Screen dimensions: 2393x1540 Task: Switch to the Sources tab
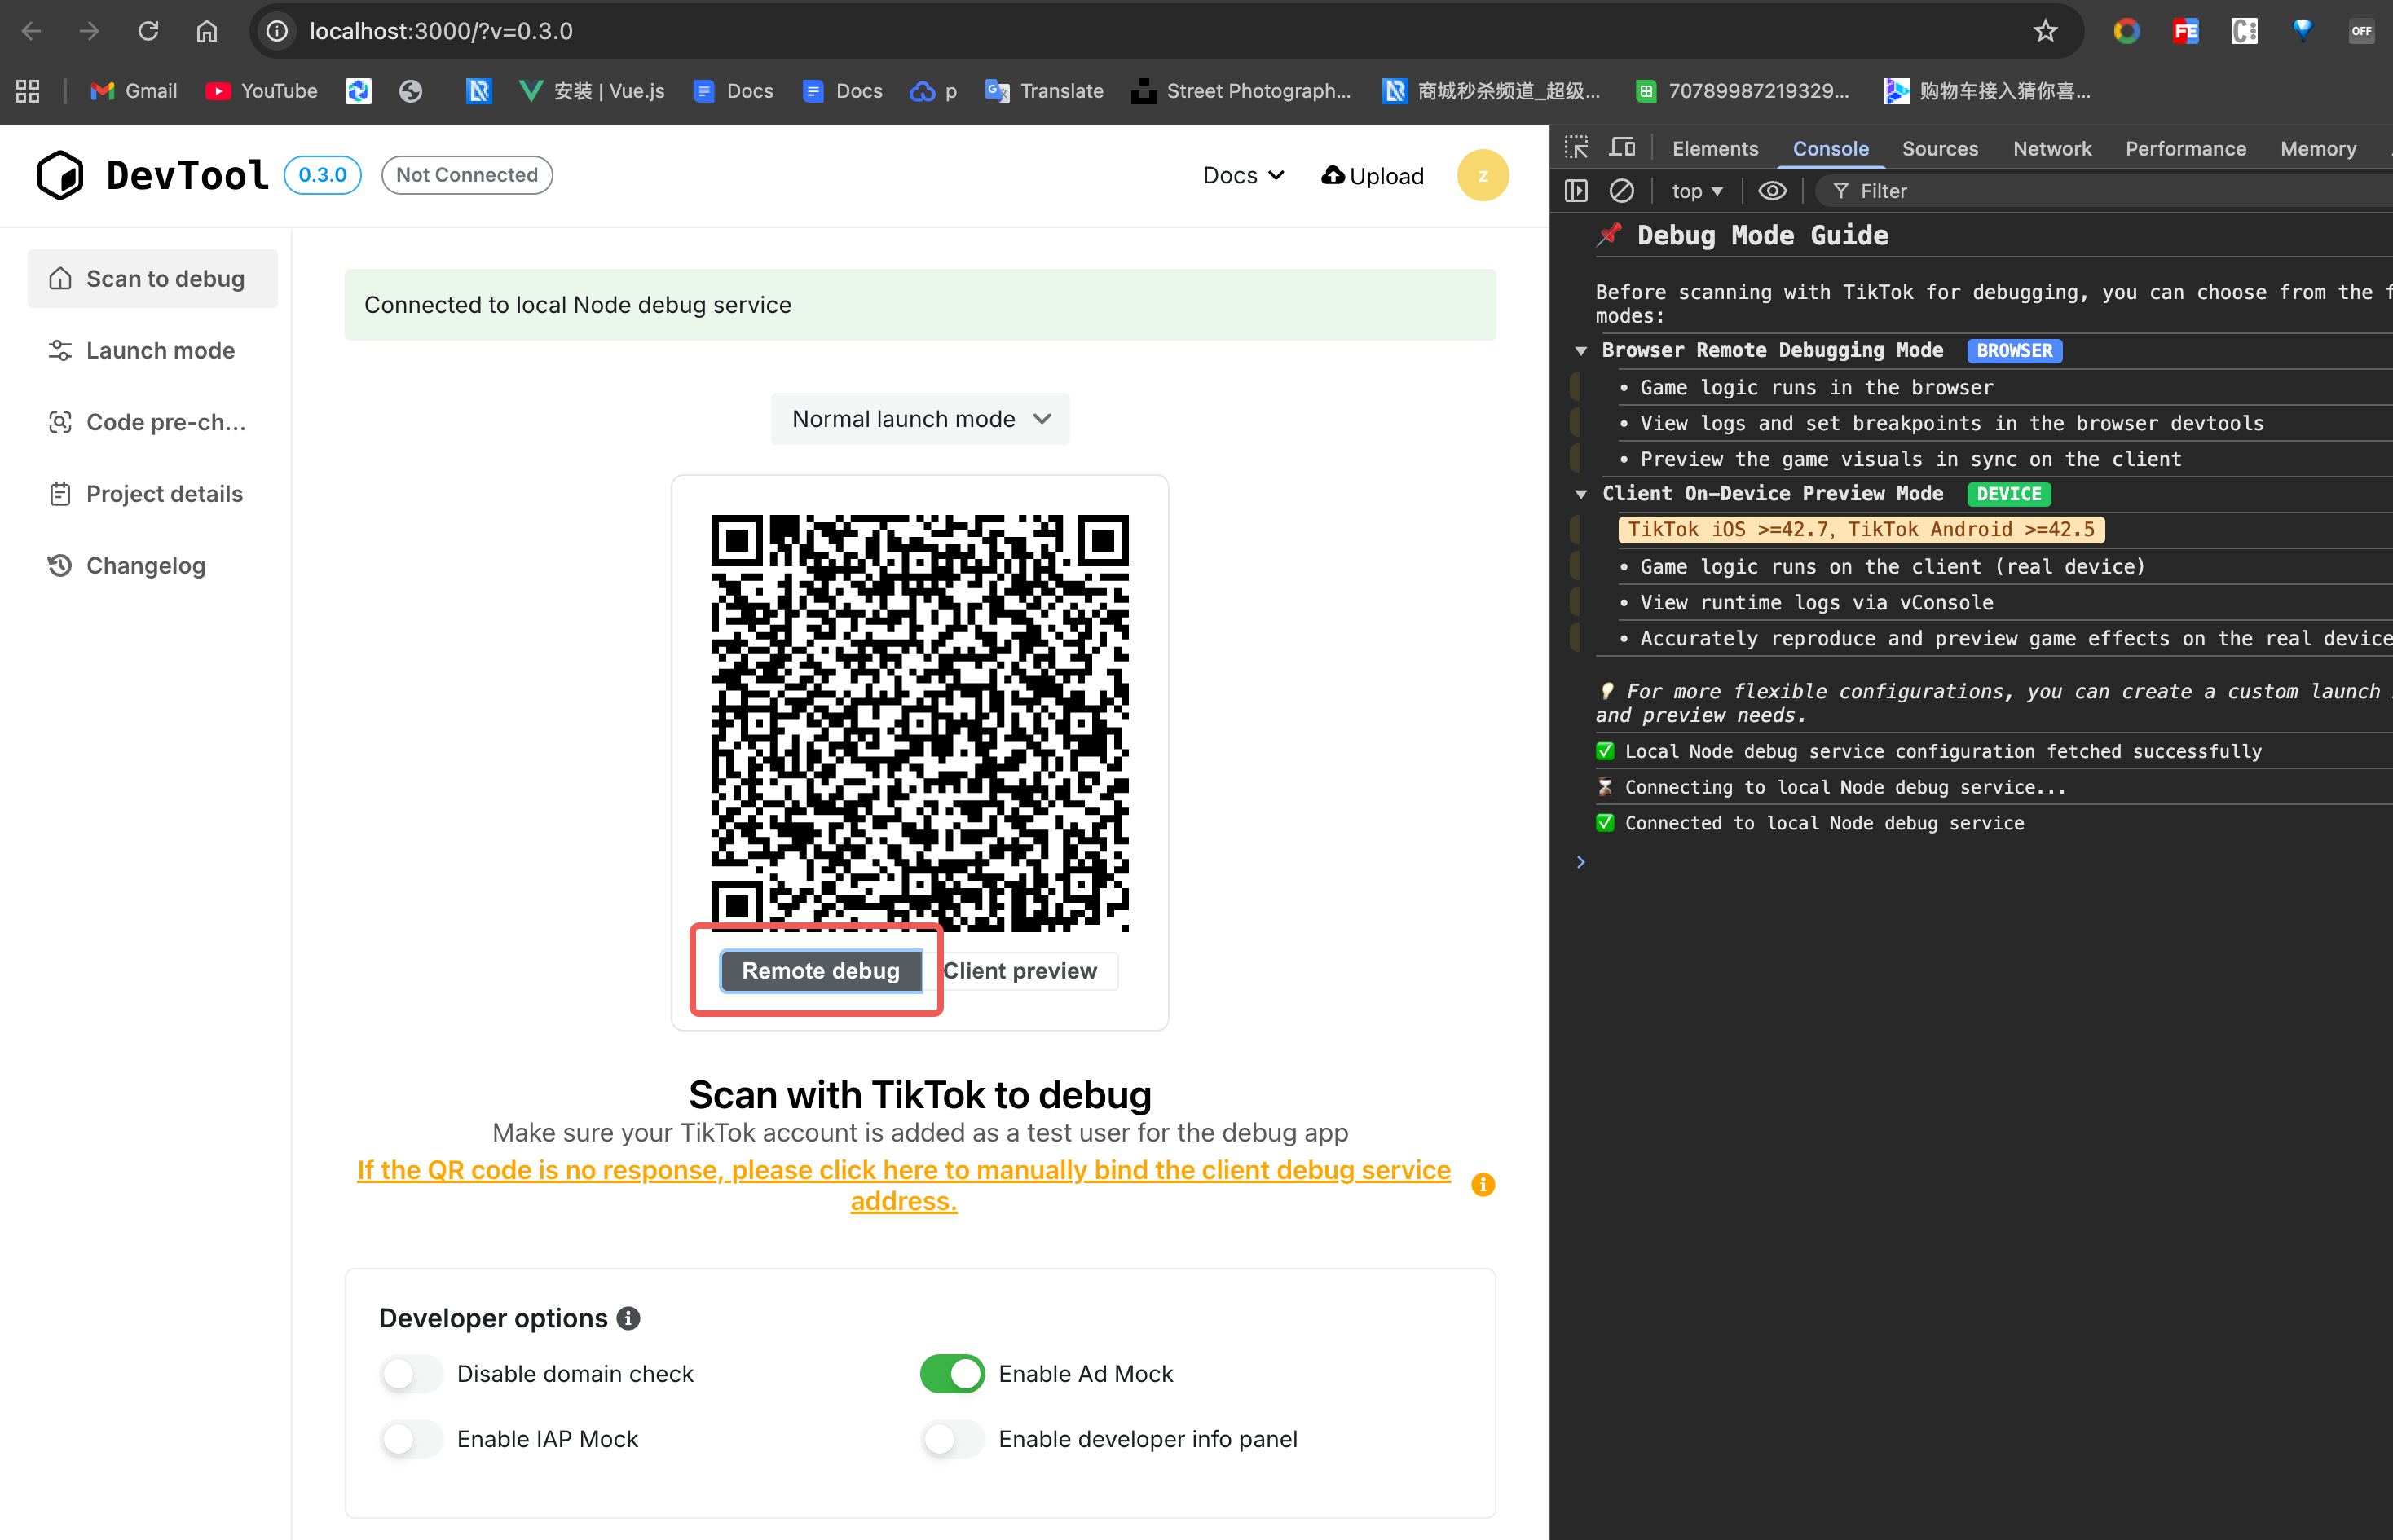coord(1940,149)
